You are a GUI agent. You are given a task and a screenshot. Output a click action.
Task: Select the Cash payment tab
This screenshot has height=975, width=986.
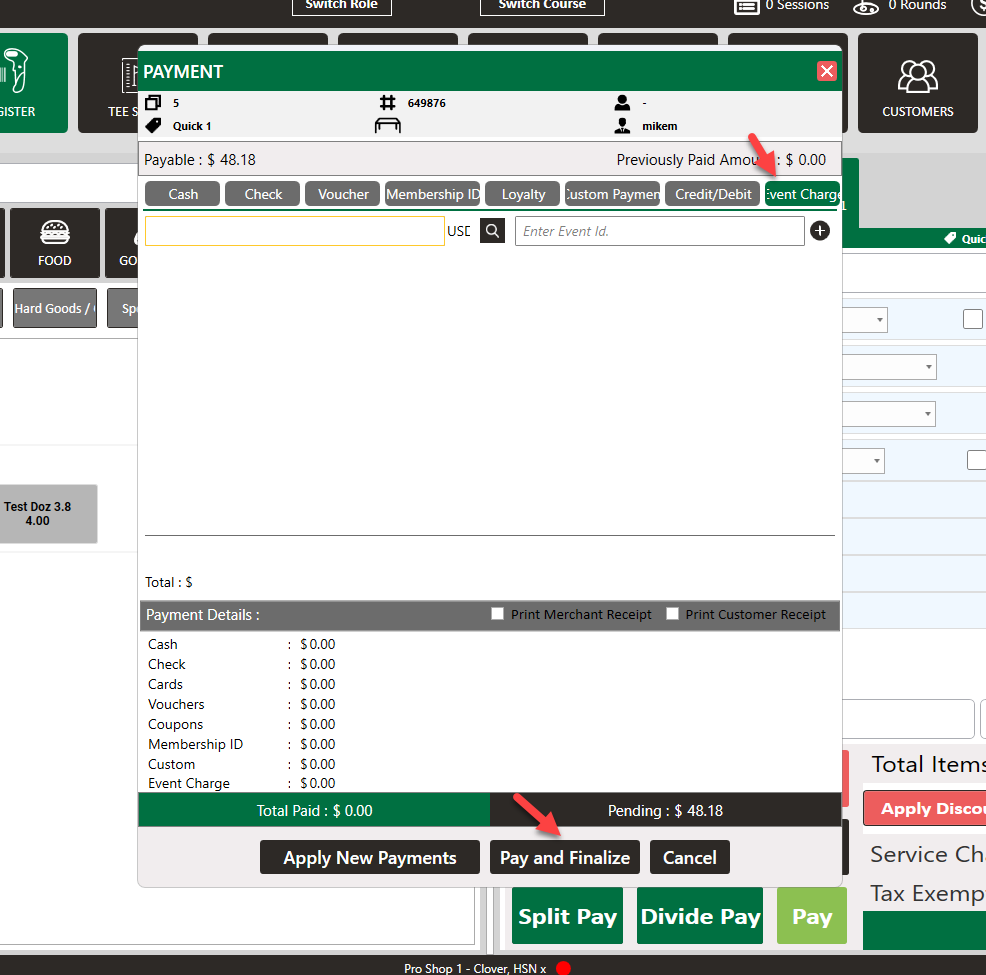point(182,194)
